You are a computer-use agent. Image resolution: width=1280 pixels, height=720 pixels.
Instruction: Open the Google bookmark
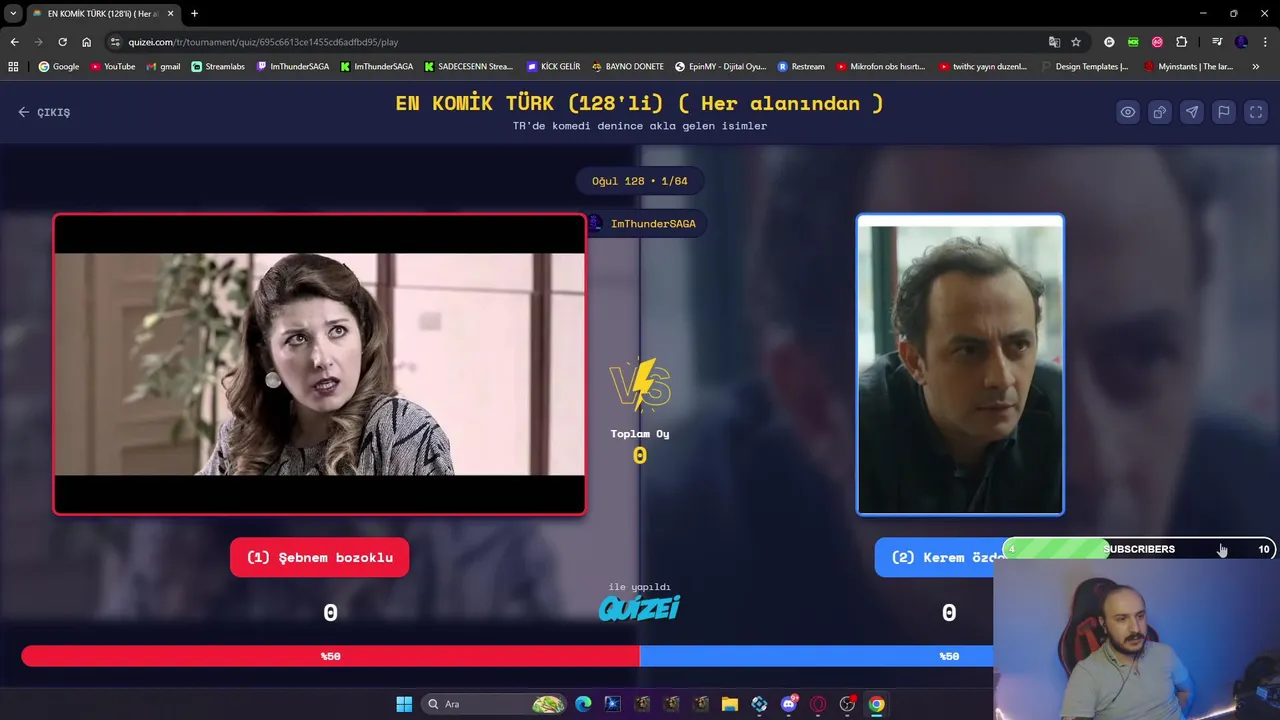click(59, 67)
